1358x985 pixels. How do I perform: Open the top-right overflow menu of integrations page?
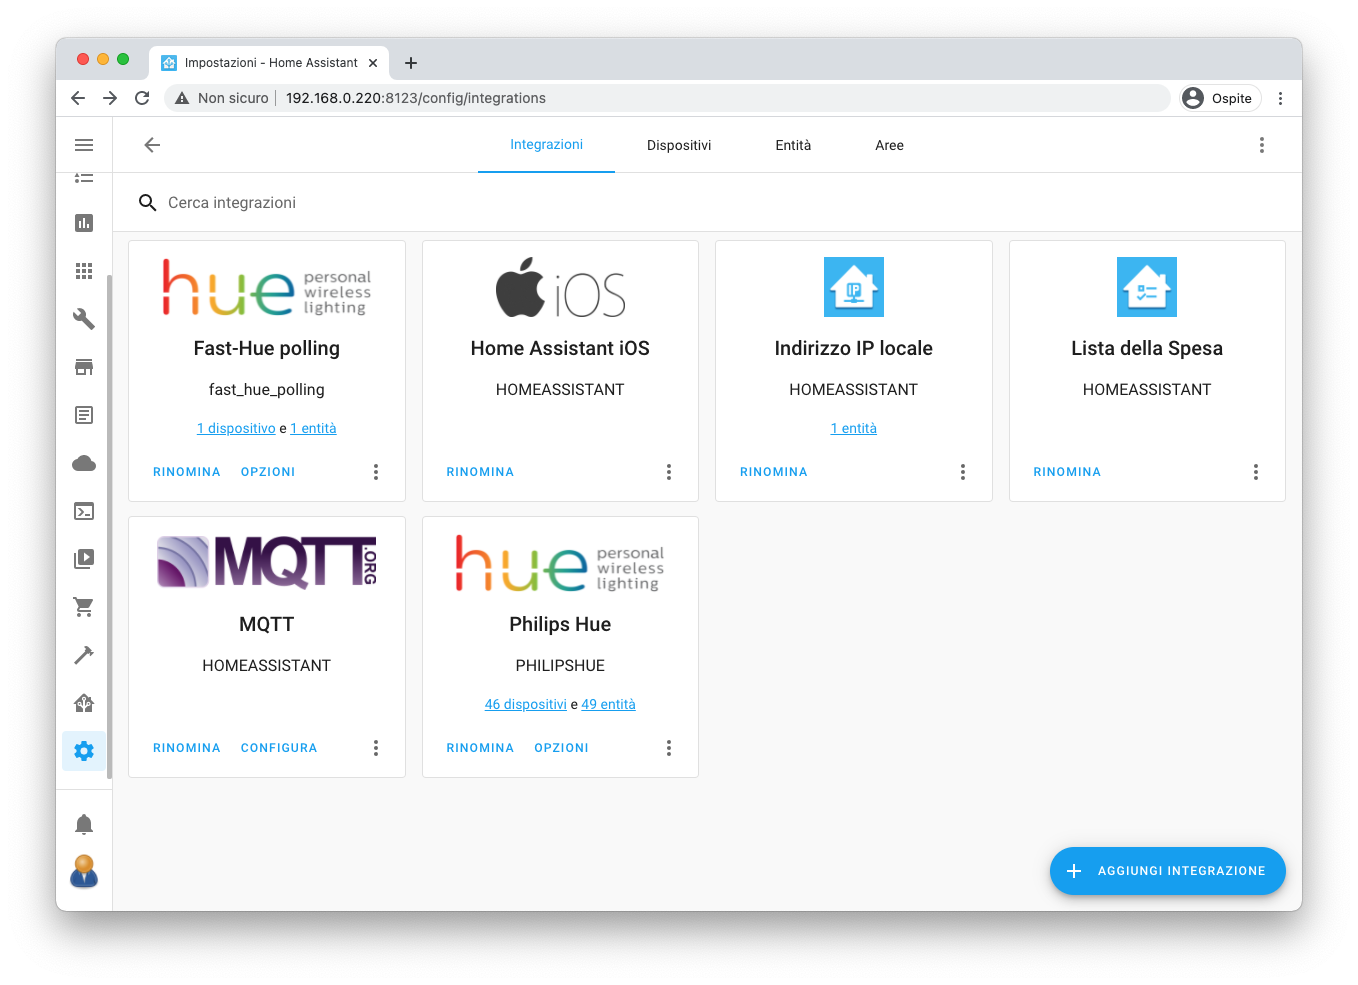click(x=1261, y=145)
